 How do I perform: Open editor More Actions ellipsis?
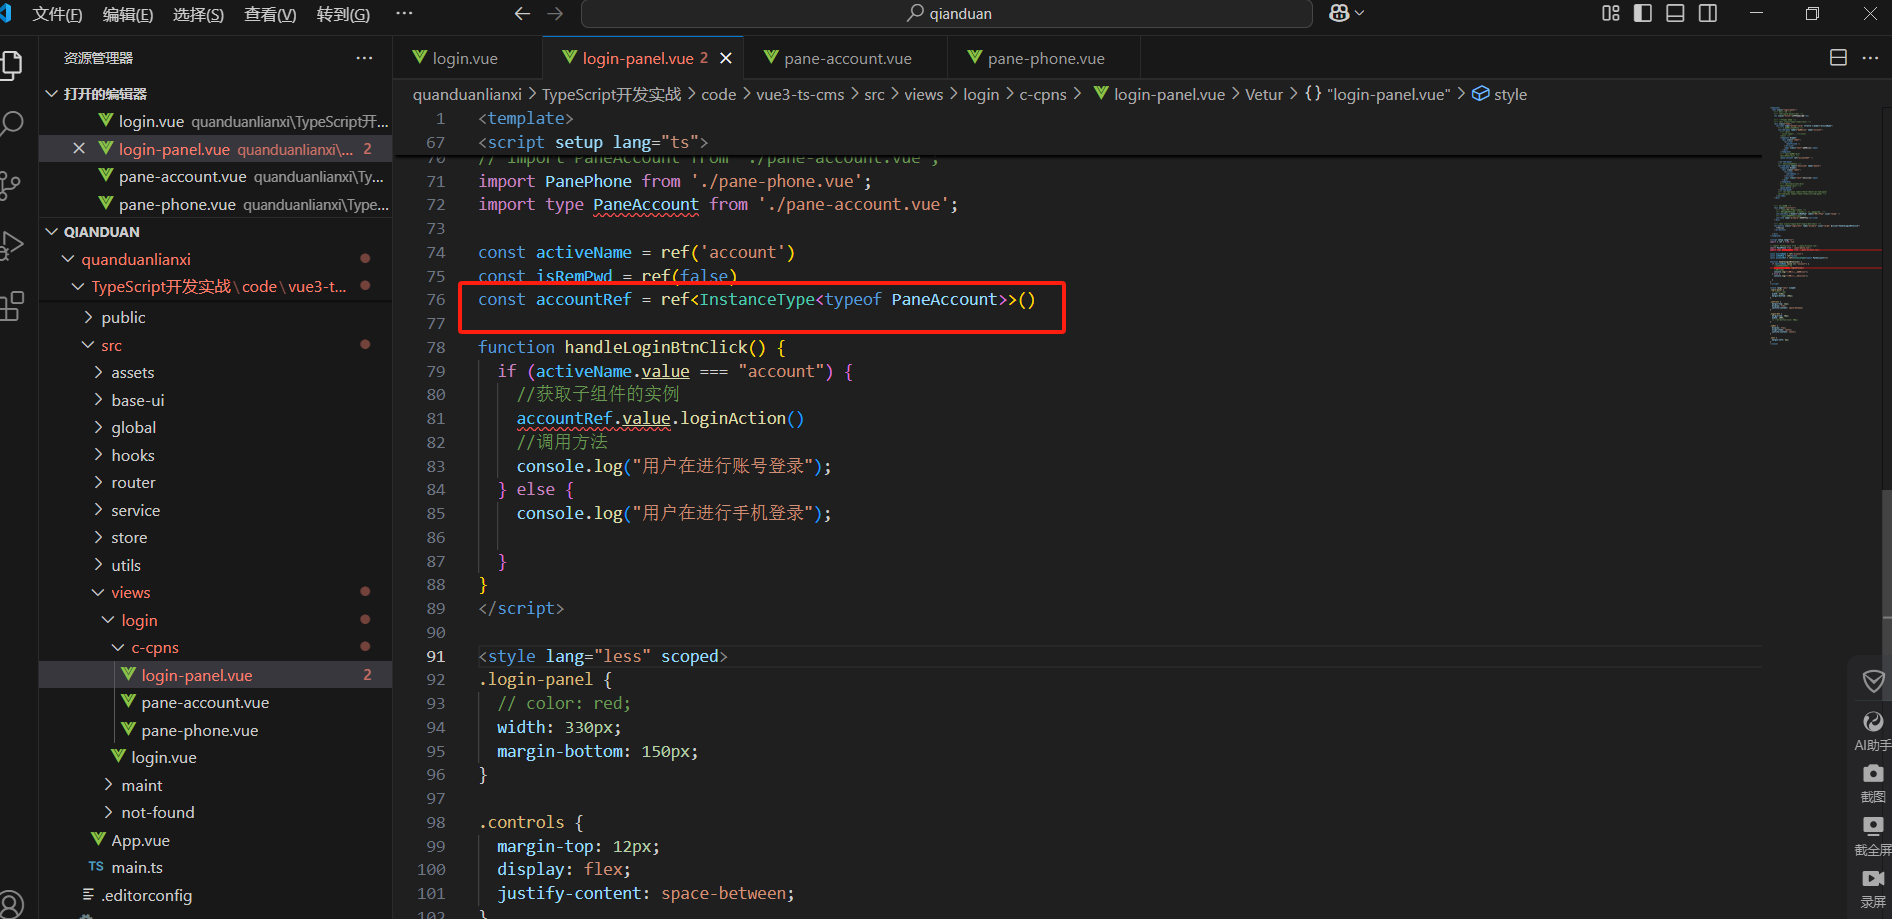(x=1870, y=58)
